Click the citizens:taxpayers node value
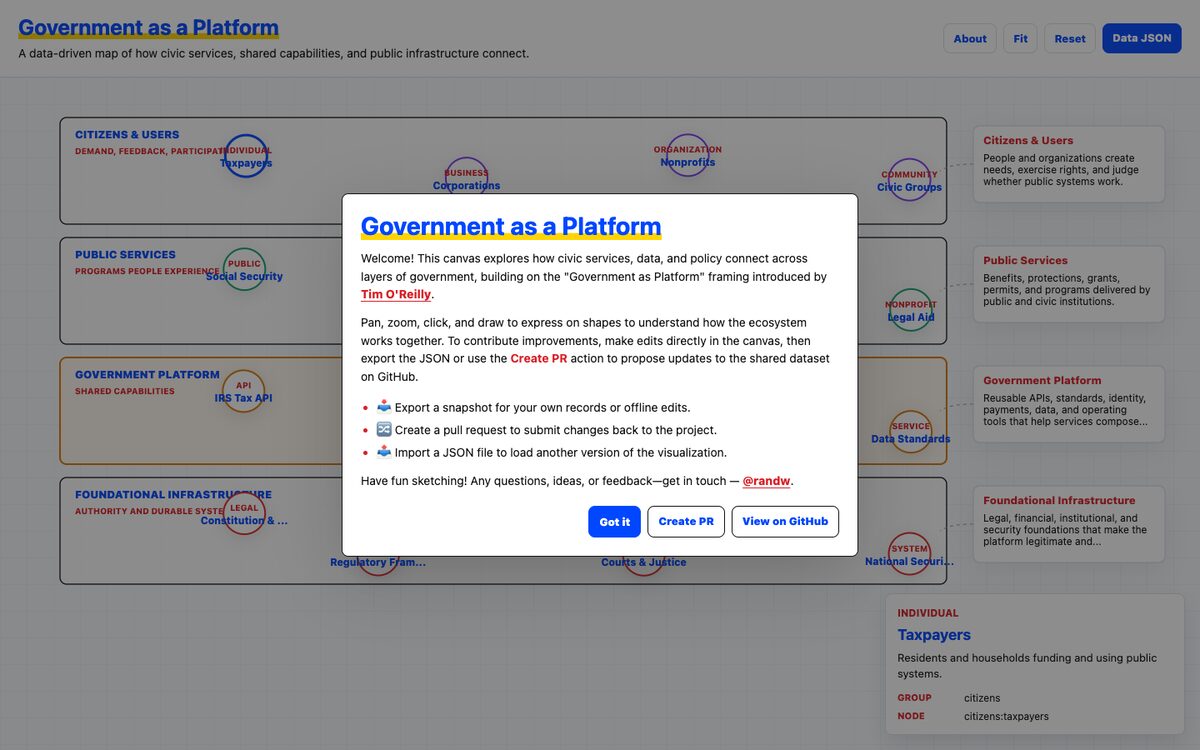 [1006, 716]
